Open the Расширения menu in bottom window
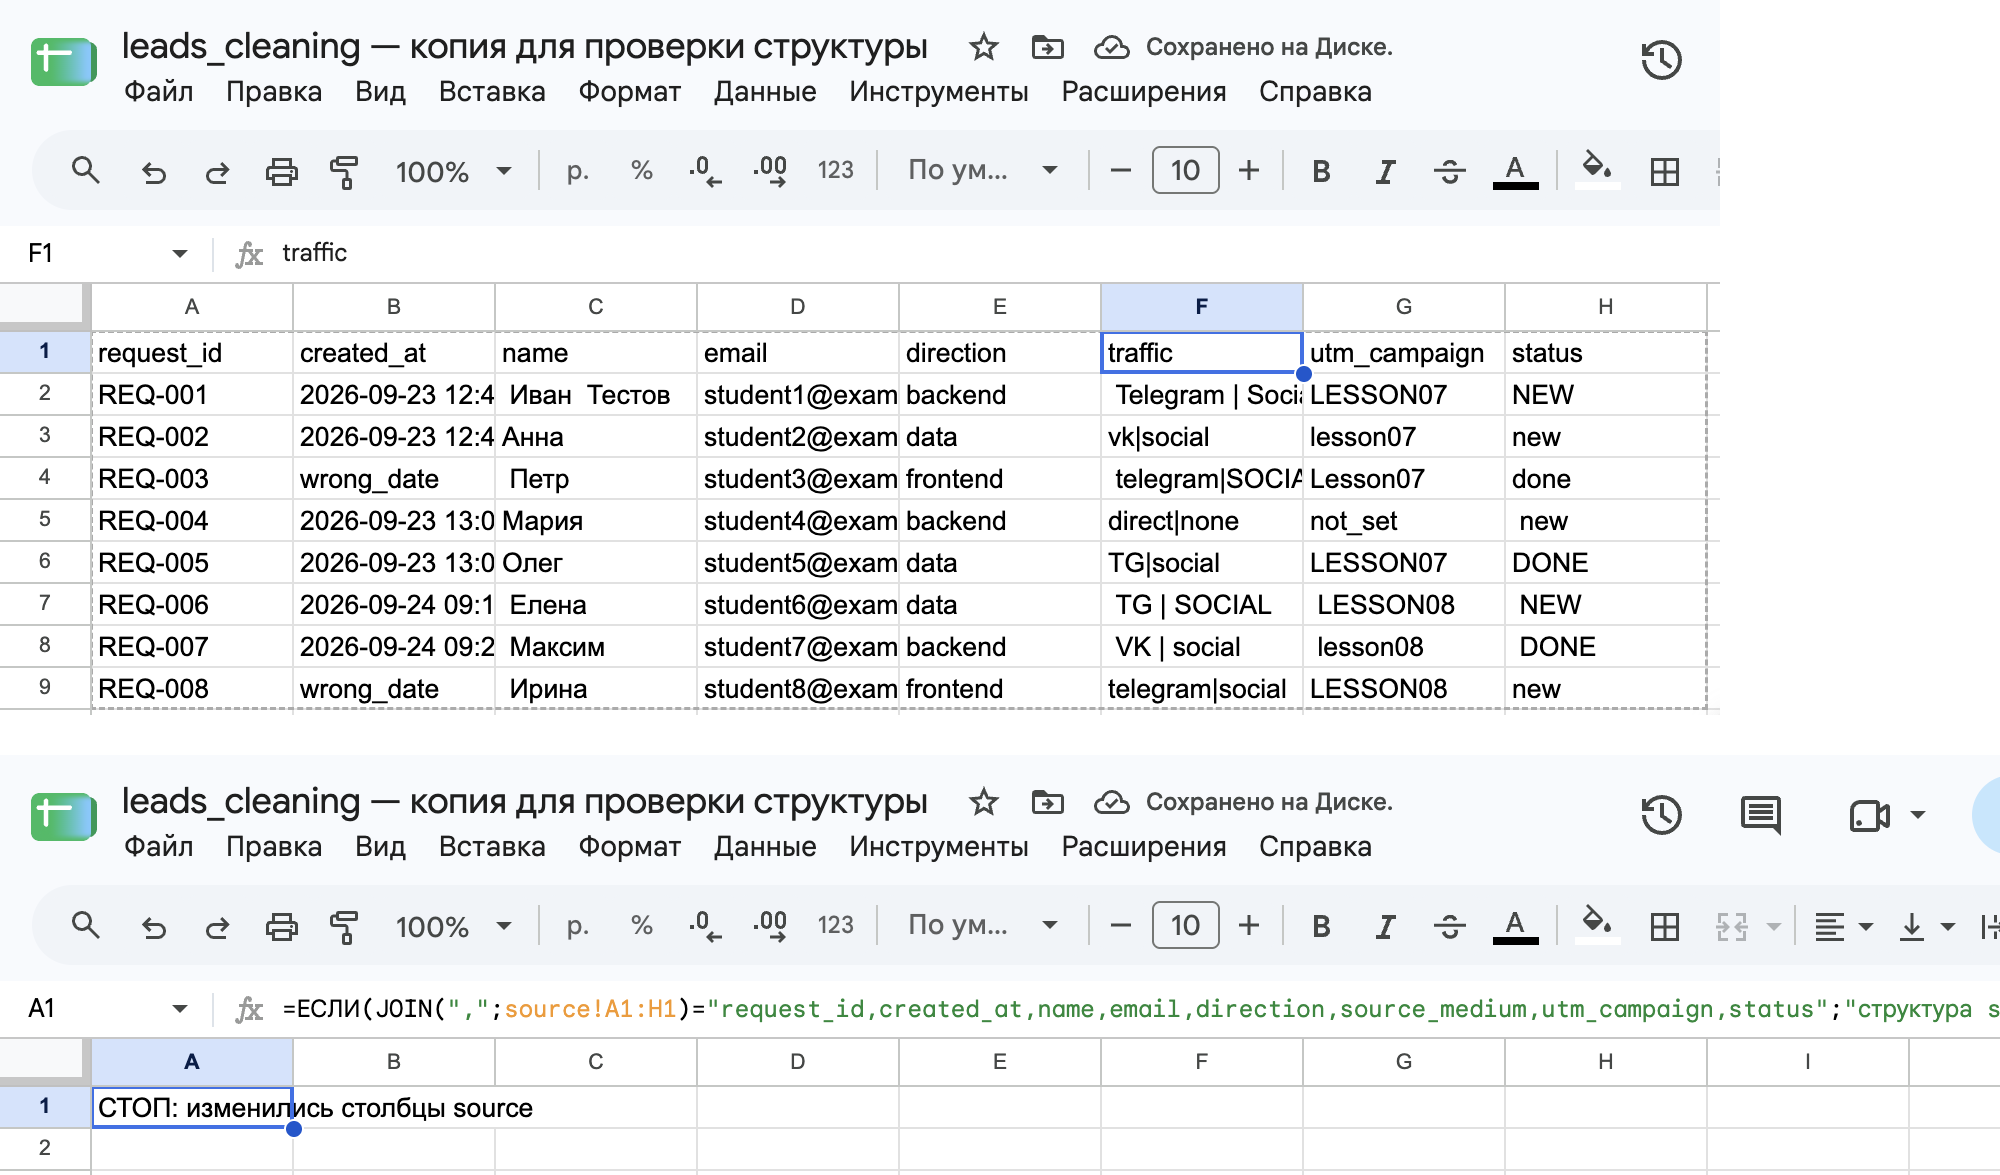Image resolution: width=2000 pixels, height=1175 pixels. click(x=1143, y=847)
